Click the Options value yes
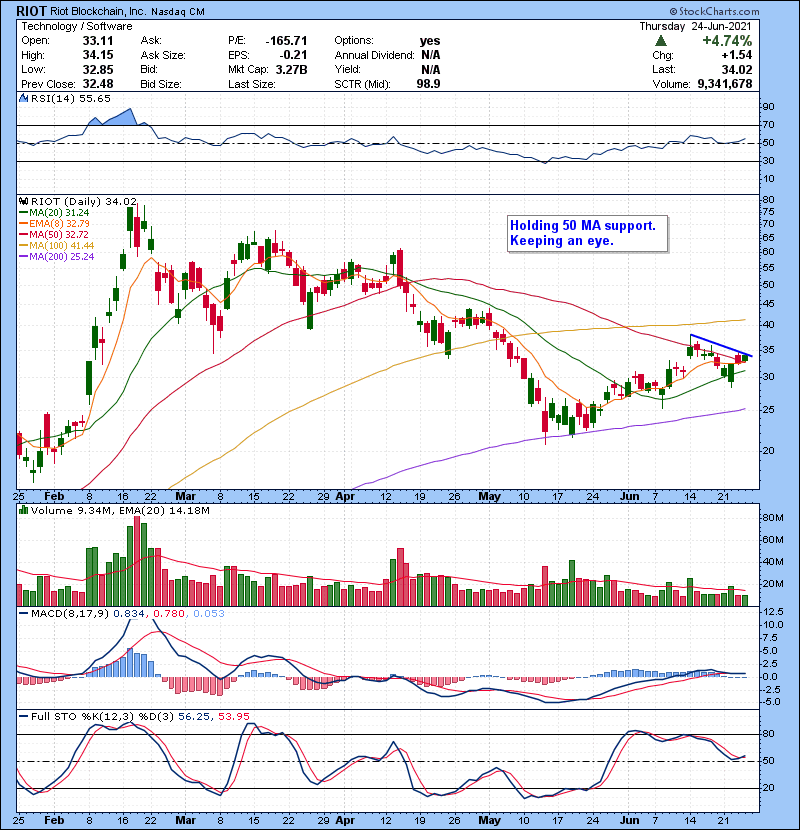This screenshot has height=830, width=800. pos(430,41)
